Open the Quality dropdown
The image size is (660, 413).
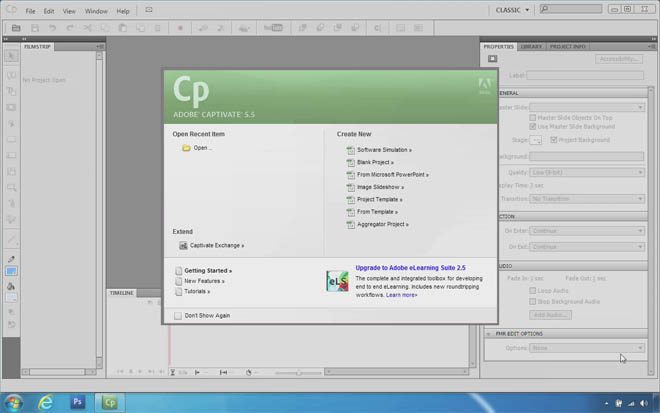click(587, 173)
